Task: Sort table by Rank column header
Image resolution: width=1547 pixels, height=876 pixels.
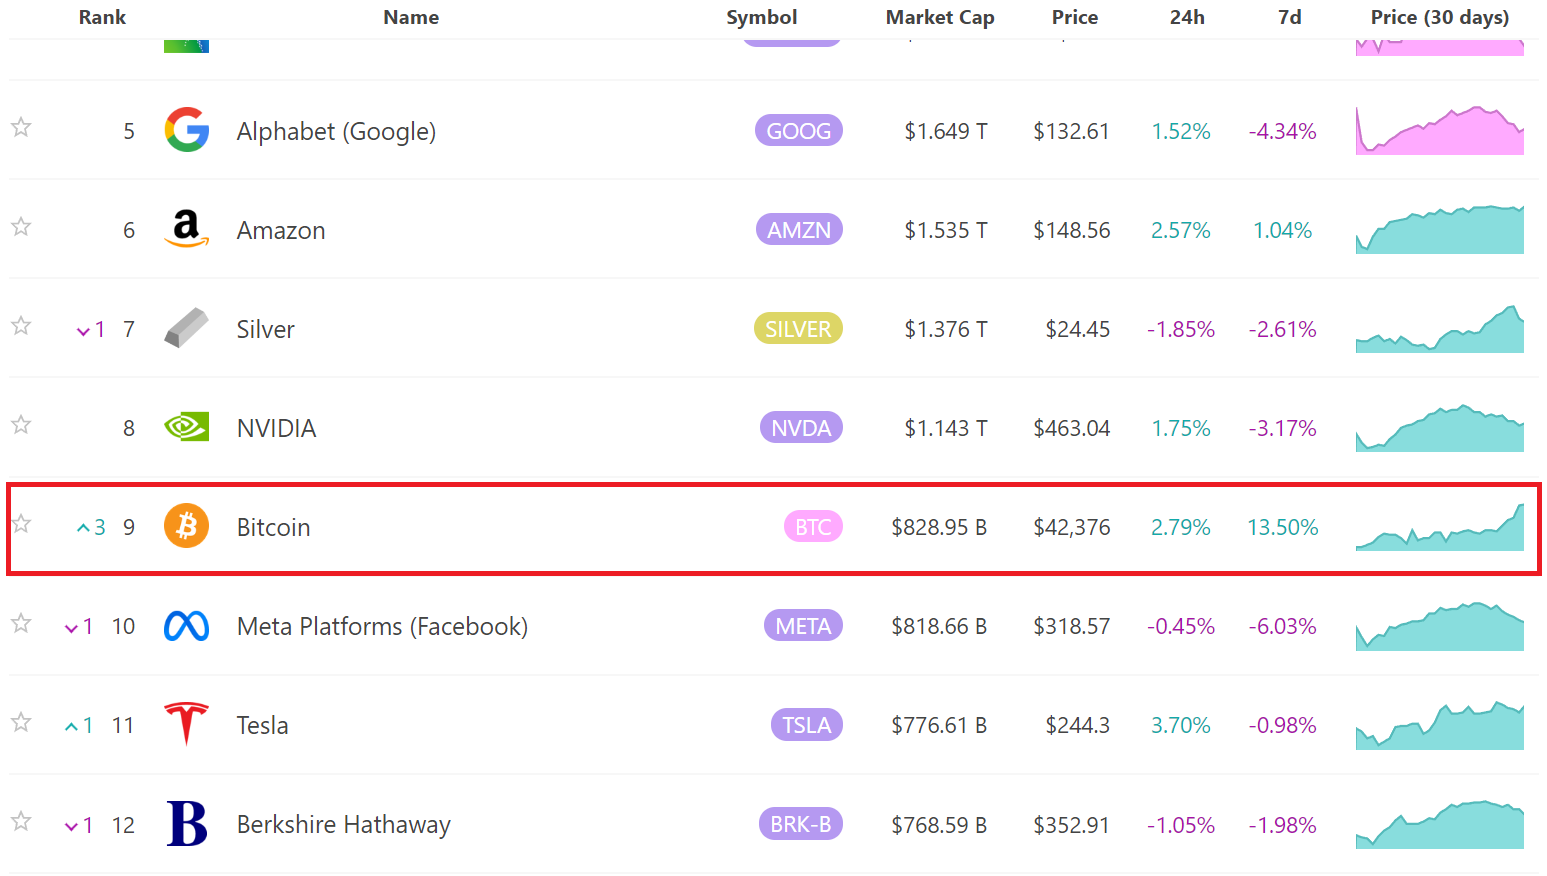Action: (x=102, y=17)
